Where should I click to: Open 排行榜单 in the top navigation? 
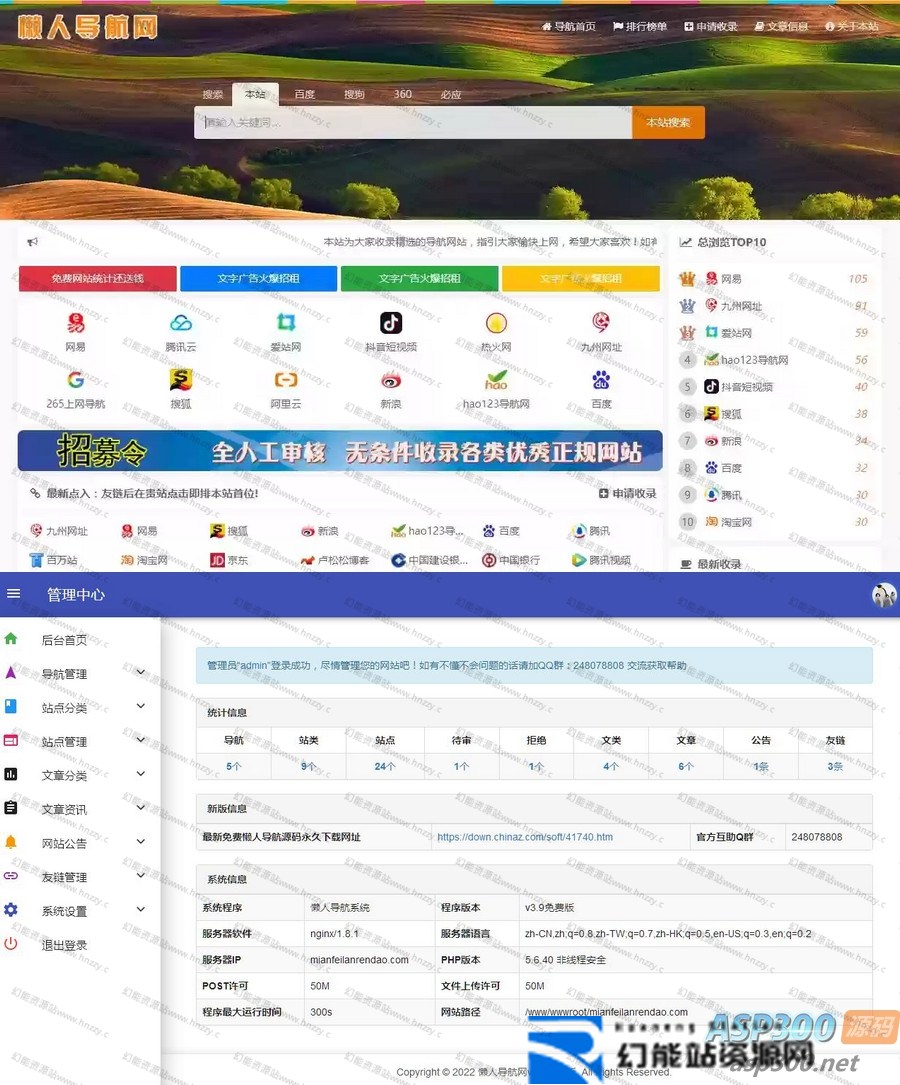point(640,26)
